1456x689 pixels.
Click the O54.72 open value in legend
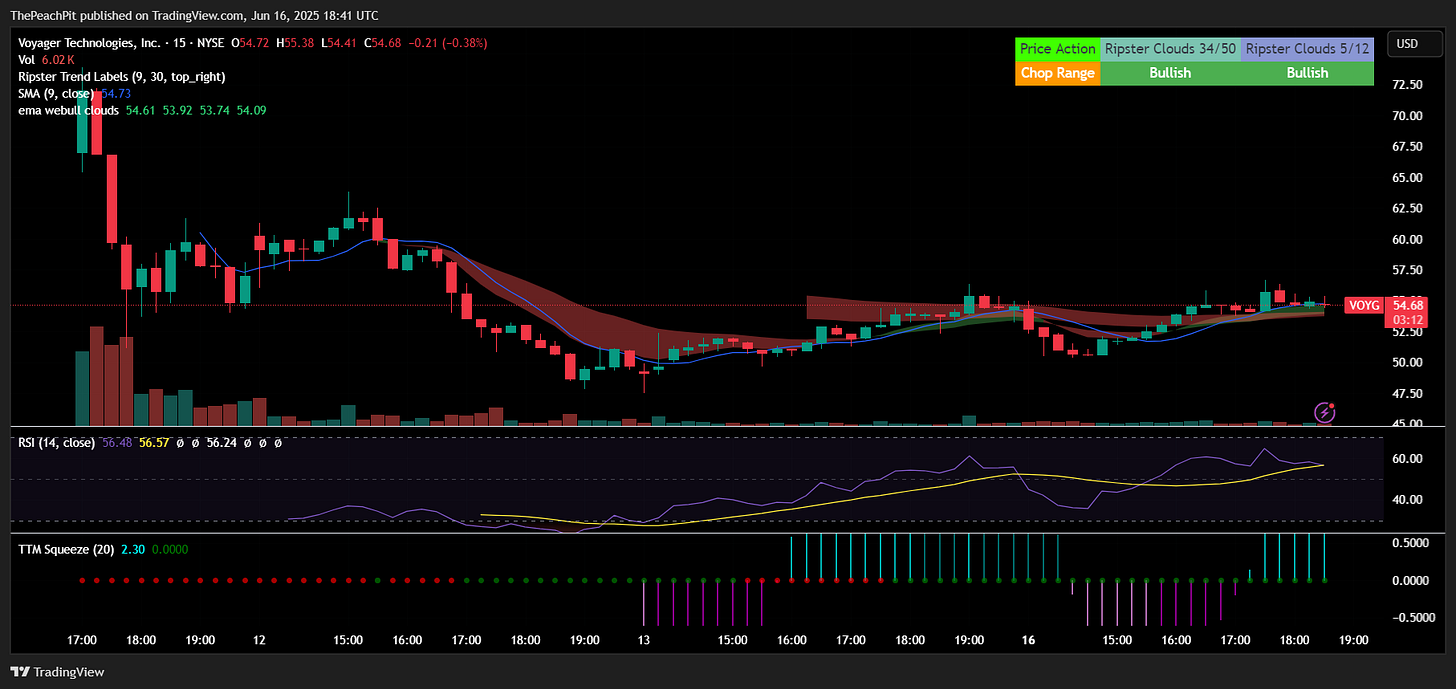(249, 43)
